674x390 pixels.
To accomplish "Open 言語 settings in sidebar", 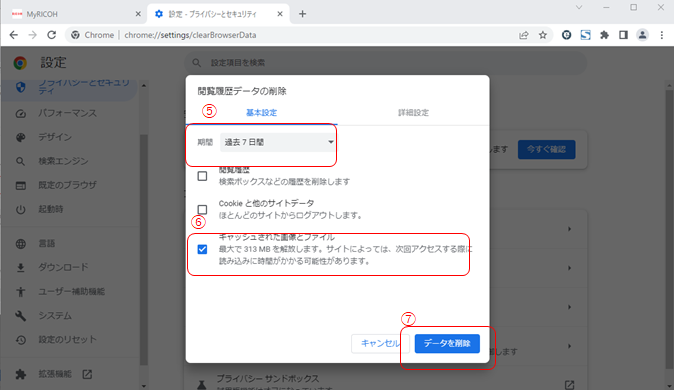I will click(46, 244).
